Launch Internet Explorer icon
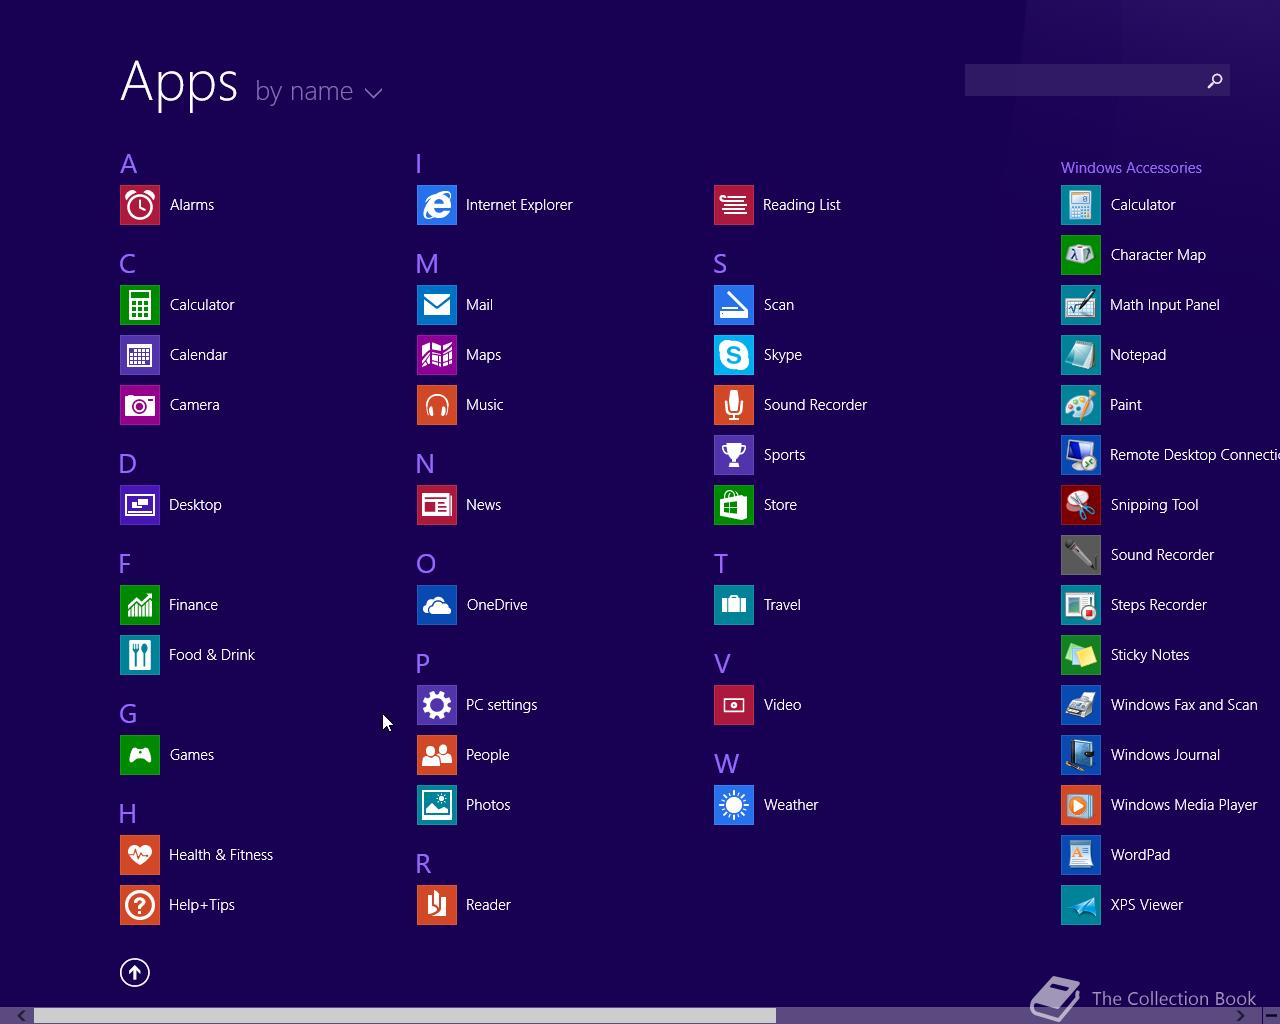This screenshot has width=1280, height=1024. pyautogui.click(x=437, y=205)
